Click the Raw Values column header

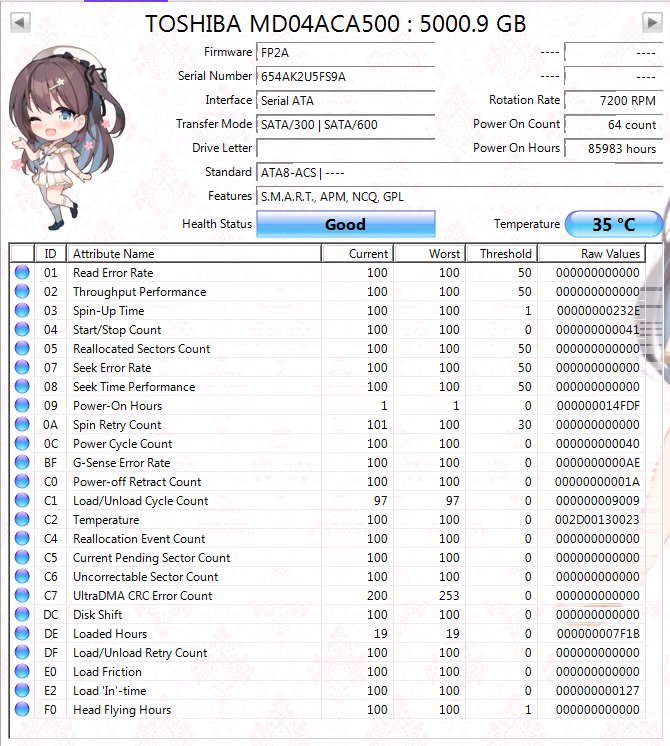(x=591, y=254)
